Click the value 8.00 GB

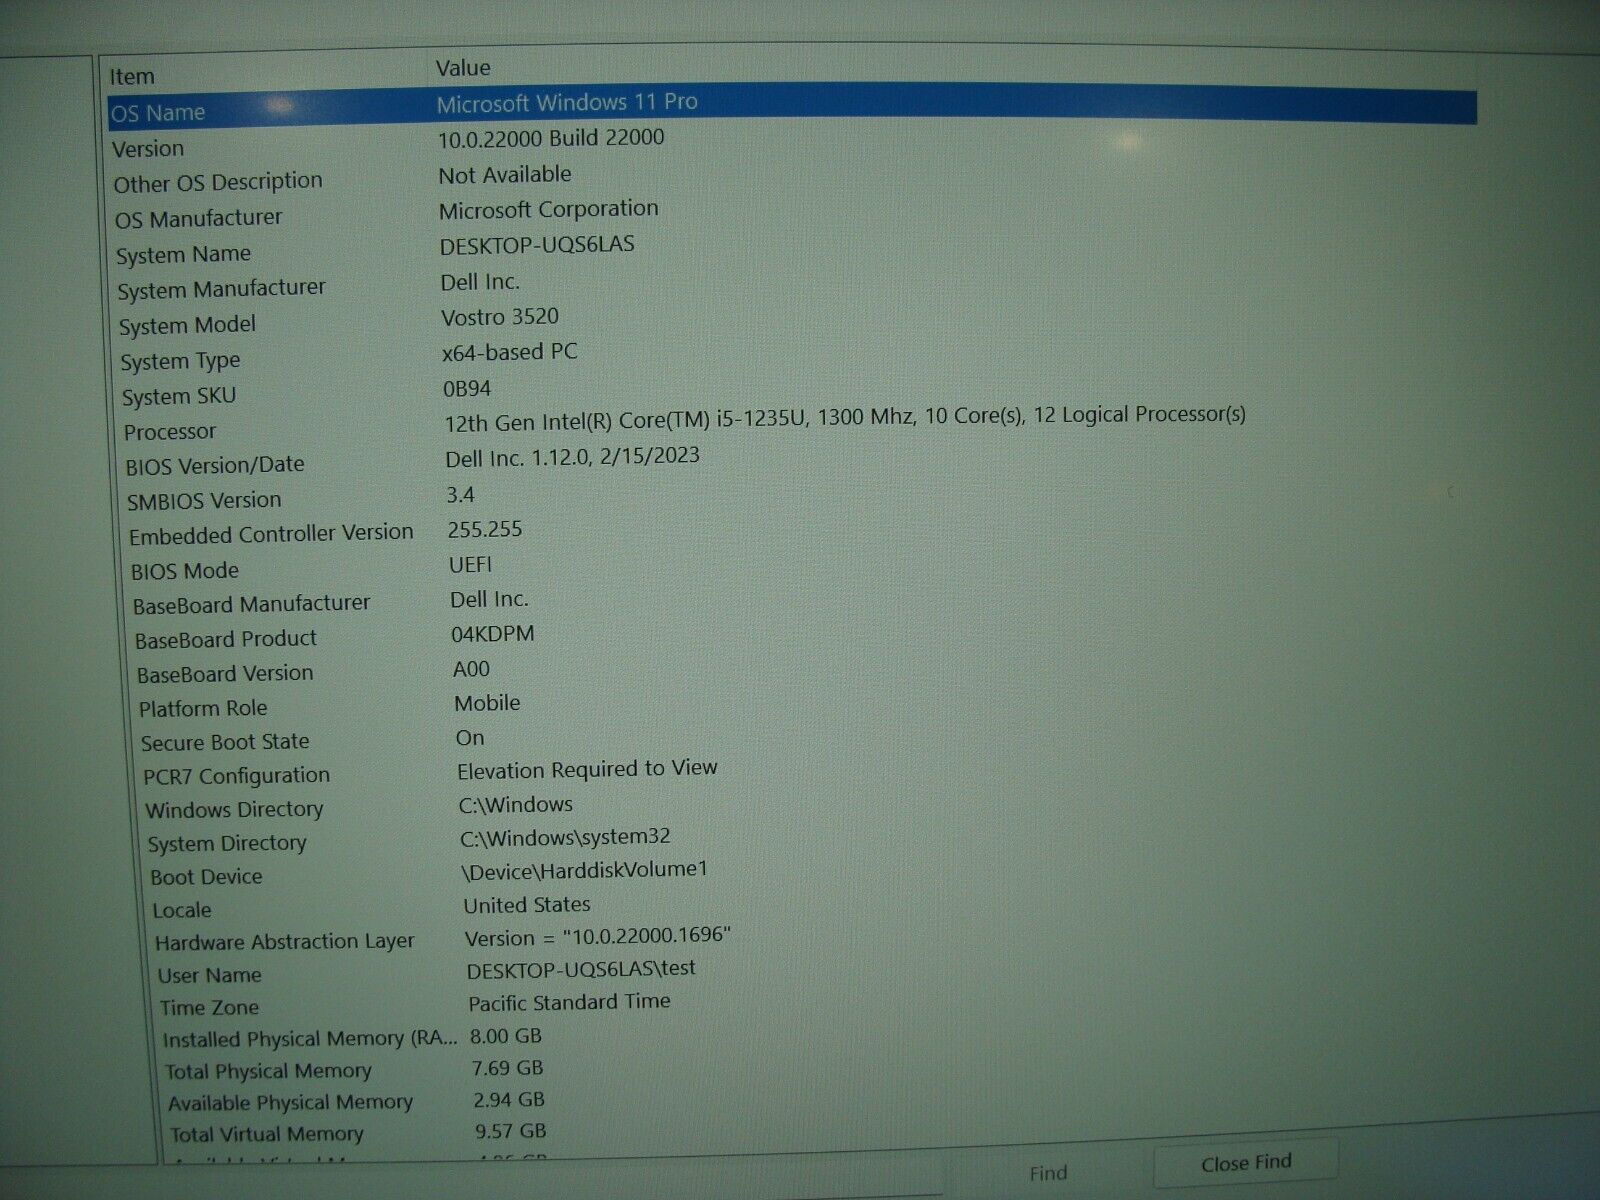(x=506, y=1036)
